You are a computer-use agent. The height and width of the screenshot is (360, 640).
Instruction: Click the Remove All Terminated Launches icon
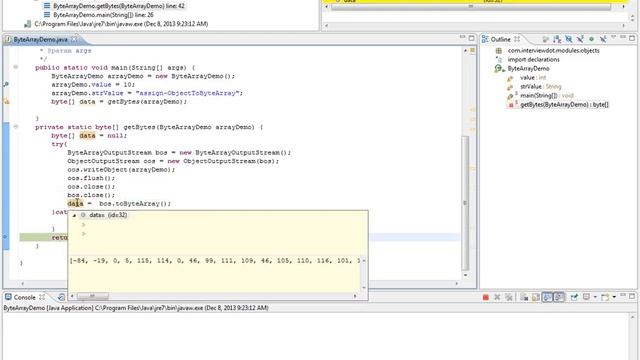coord(509,297)
